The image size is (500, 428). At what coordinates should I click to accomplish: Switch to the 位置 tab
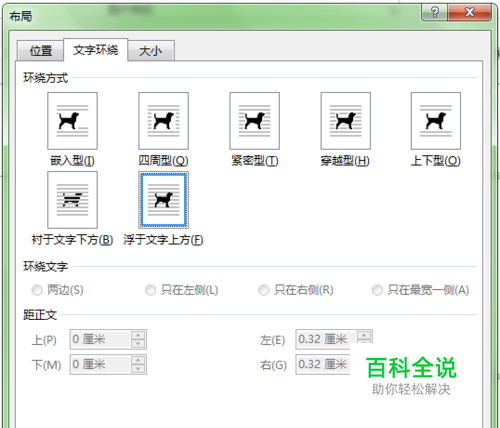click(41, 51)
